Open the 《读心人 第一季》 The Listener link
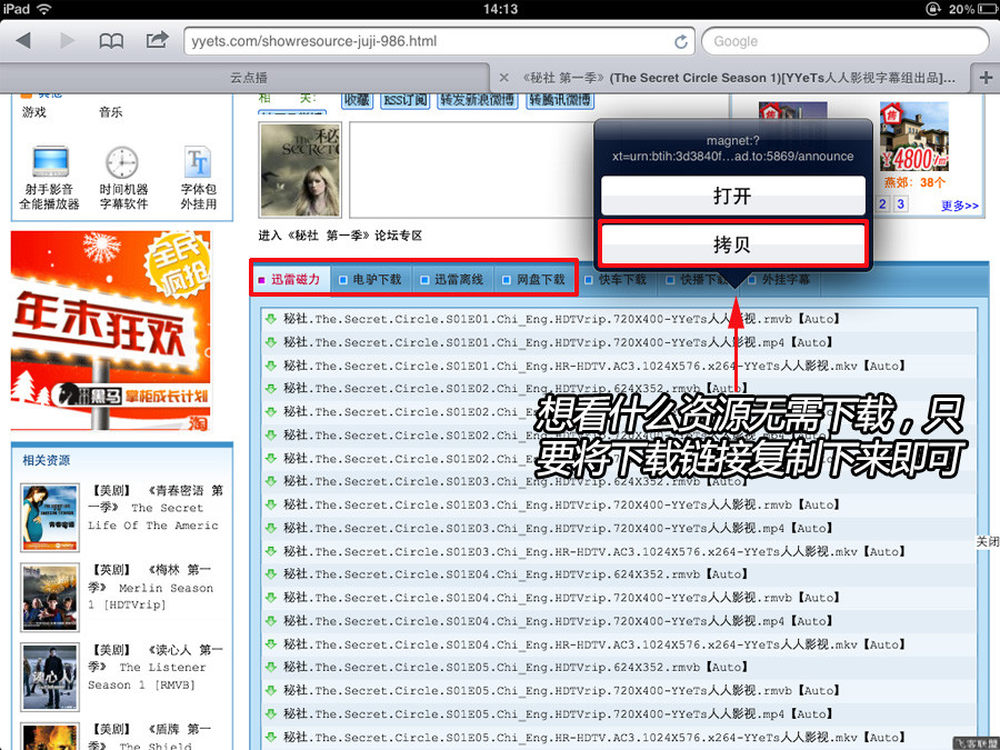 click(x=156, y=667)
